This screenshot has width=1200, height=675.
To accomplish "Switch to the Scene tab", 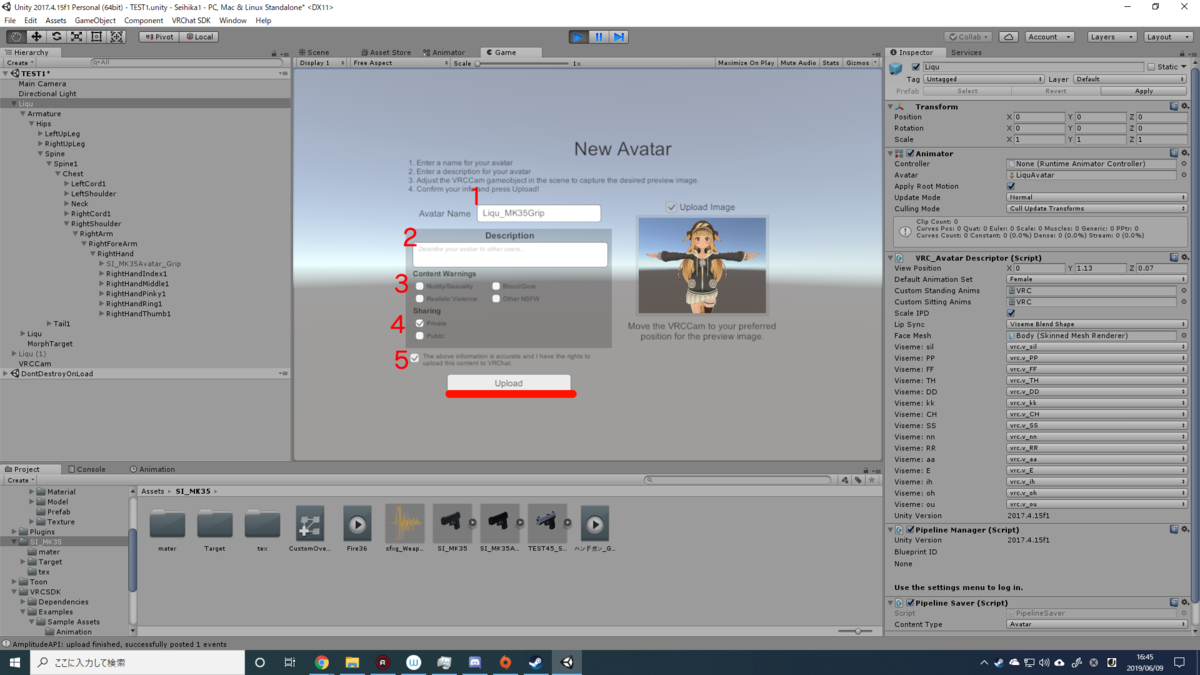I will [x=314, y=52].
